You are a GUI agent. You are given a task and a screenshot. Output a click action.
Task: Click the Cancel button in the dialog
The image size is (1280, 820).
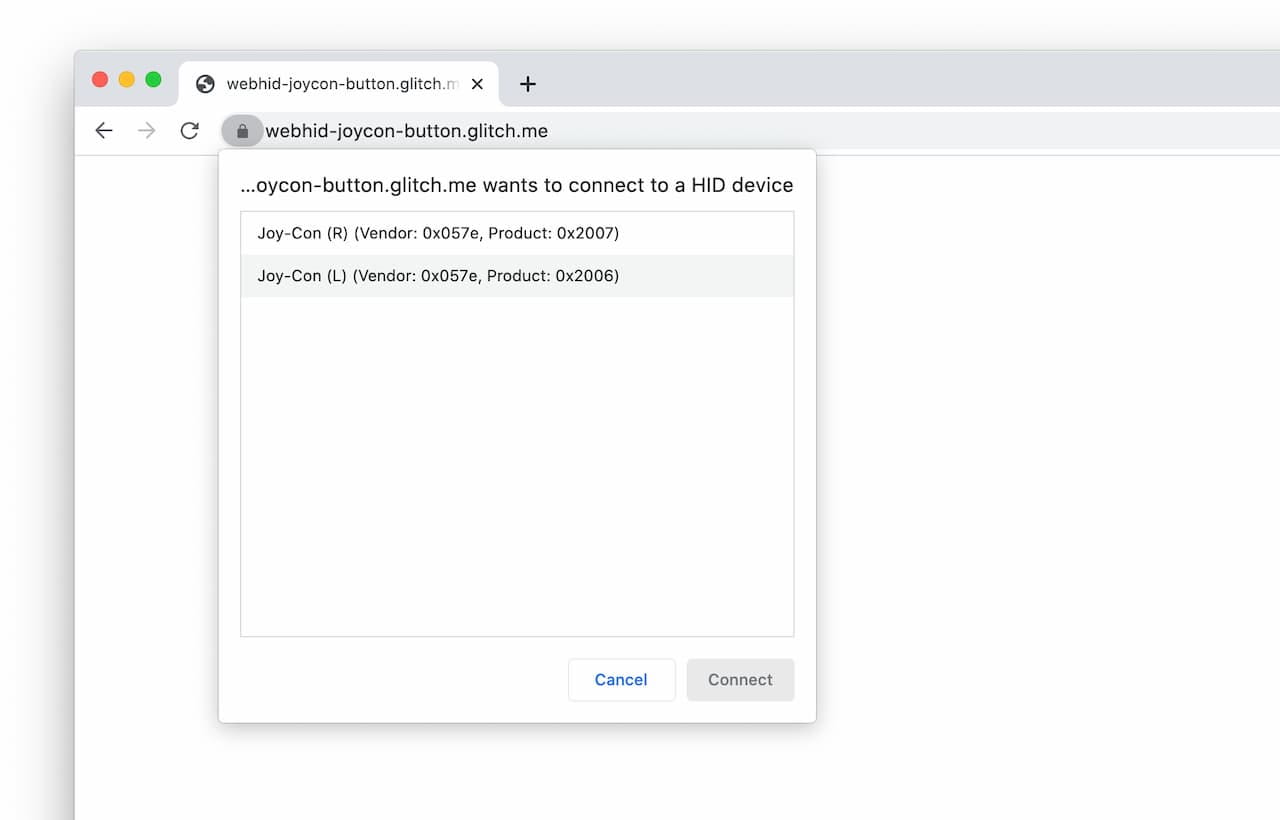(x=621, y=679)
